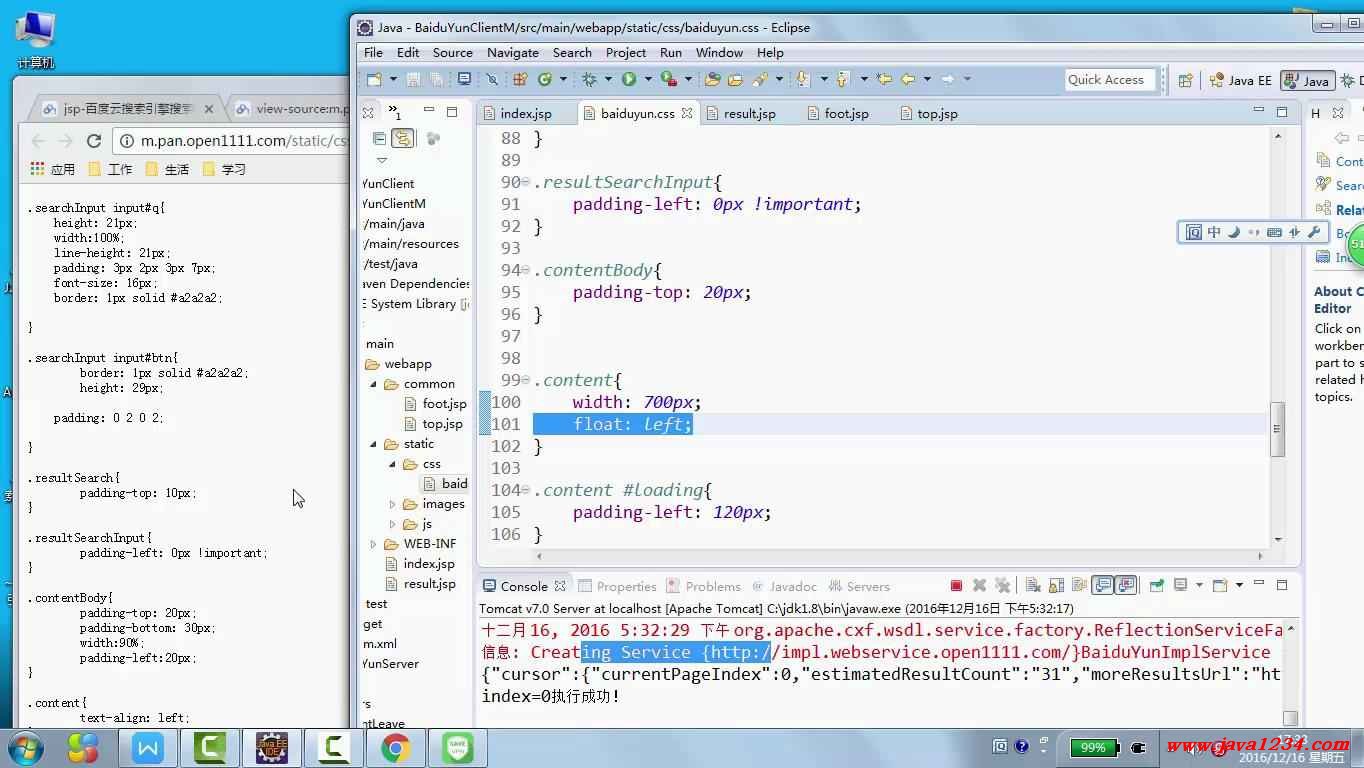This screenshot has width=1364, height=768.
Task: Click the Save icon in Eclipse toolbar
Action: click(413, 79)
